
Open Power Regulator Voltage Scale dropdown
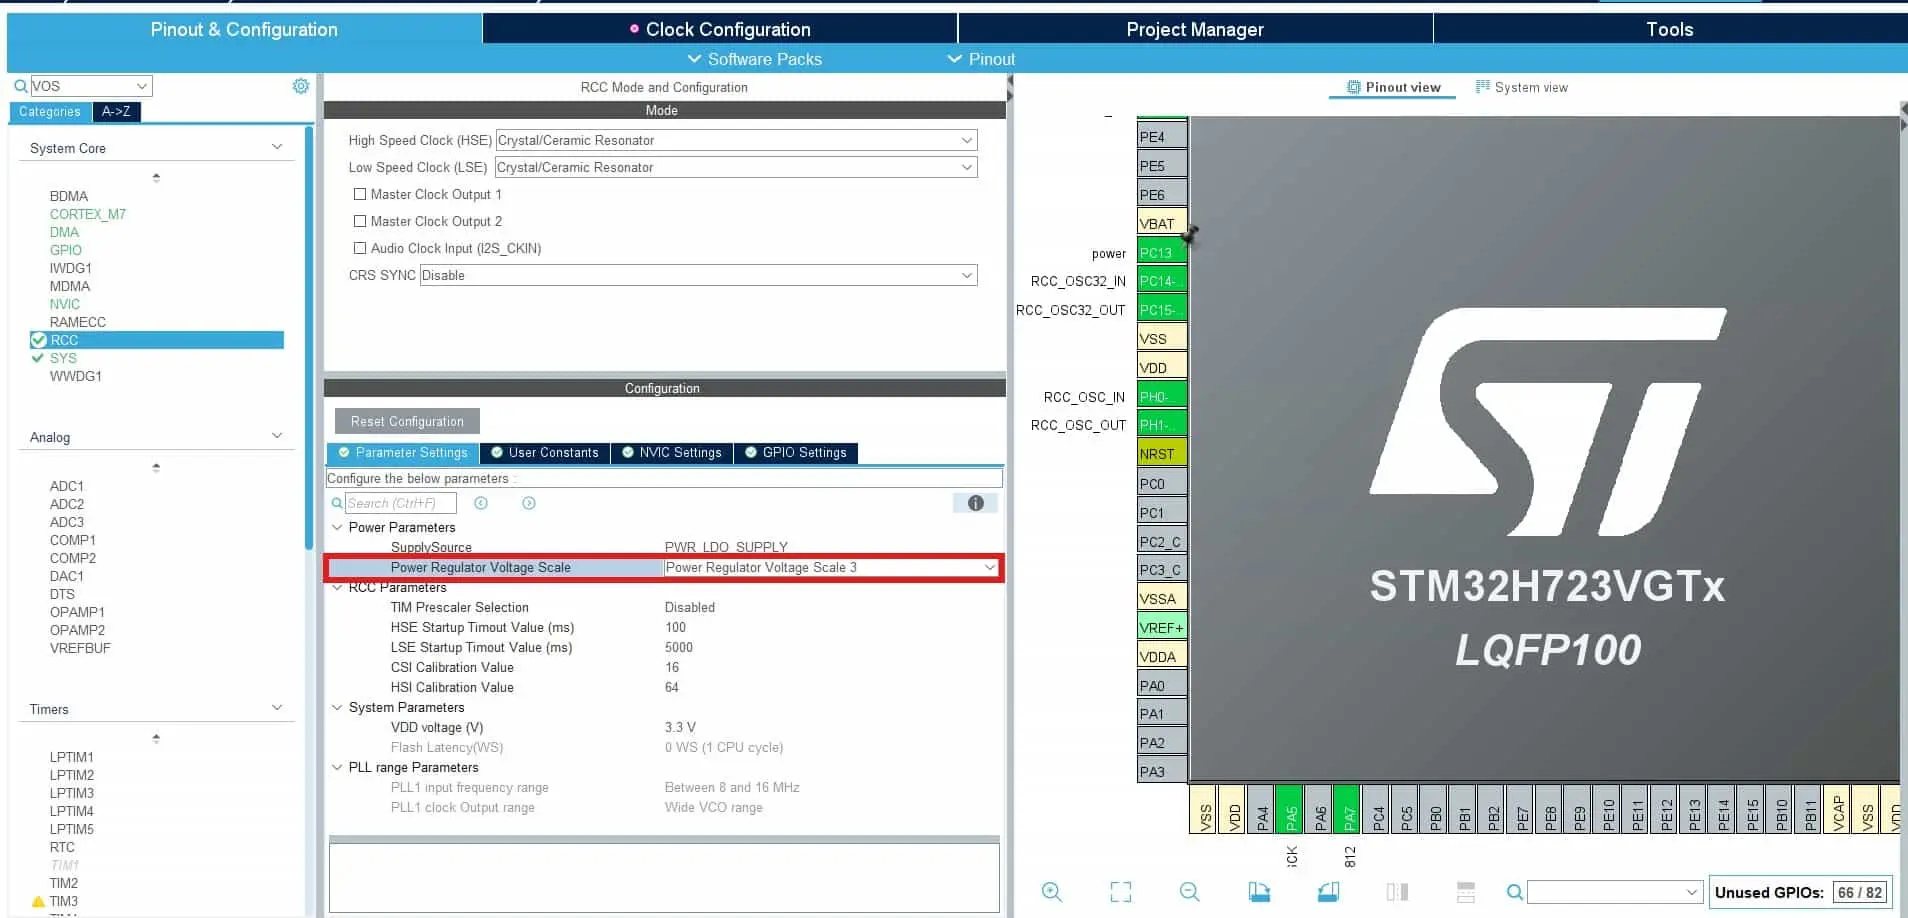click(x=831, y=567)
